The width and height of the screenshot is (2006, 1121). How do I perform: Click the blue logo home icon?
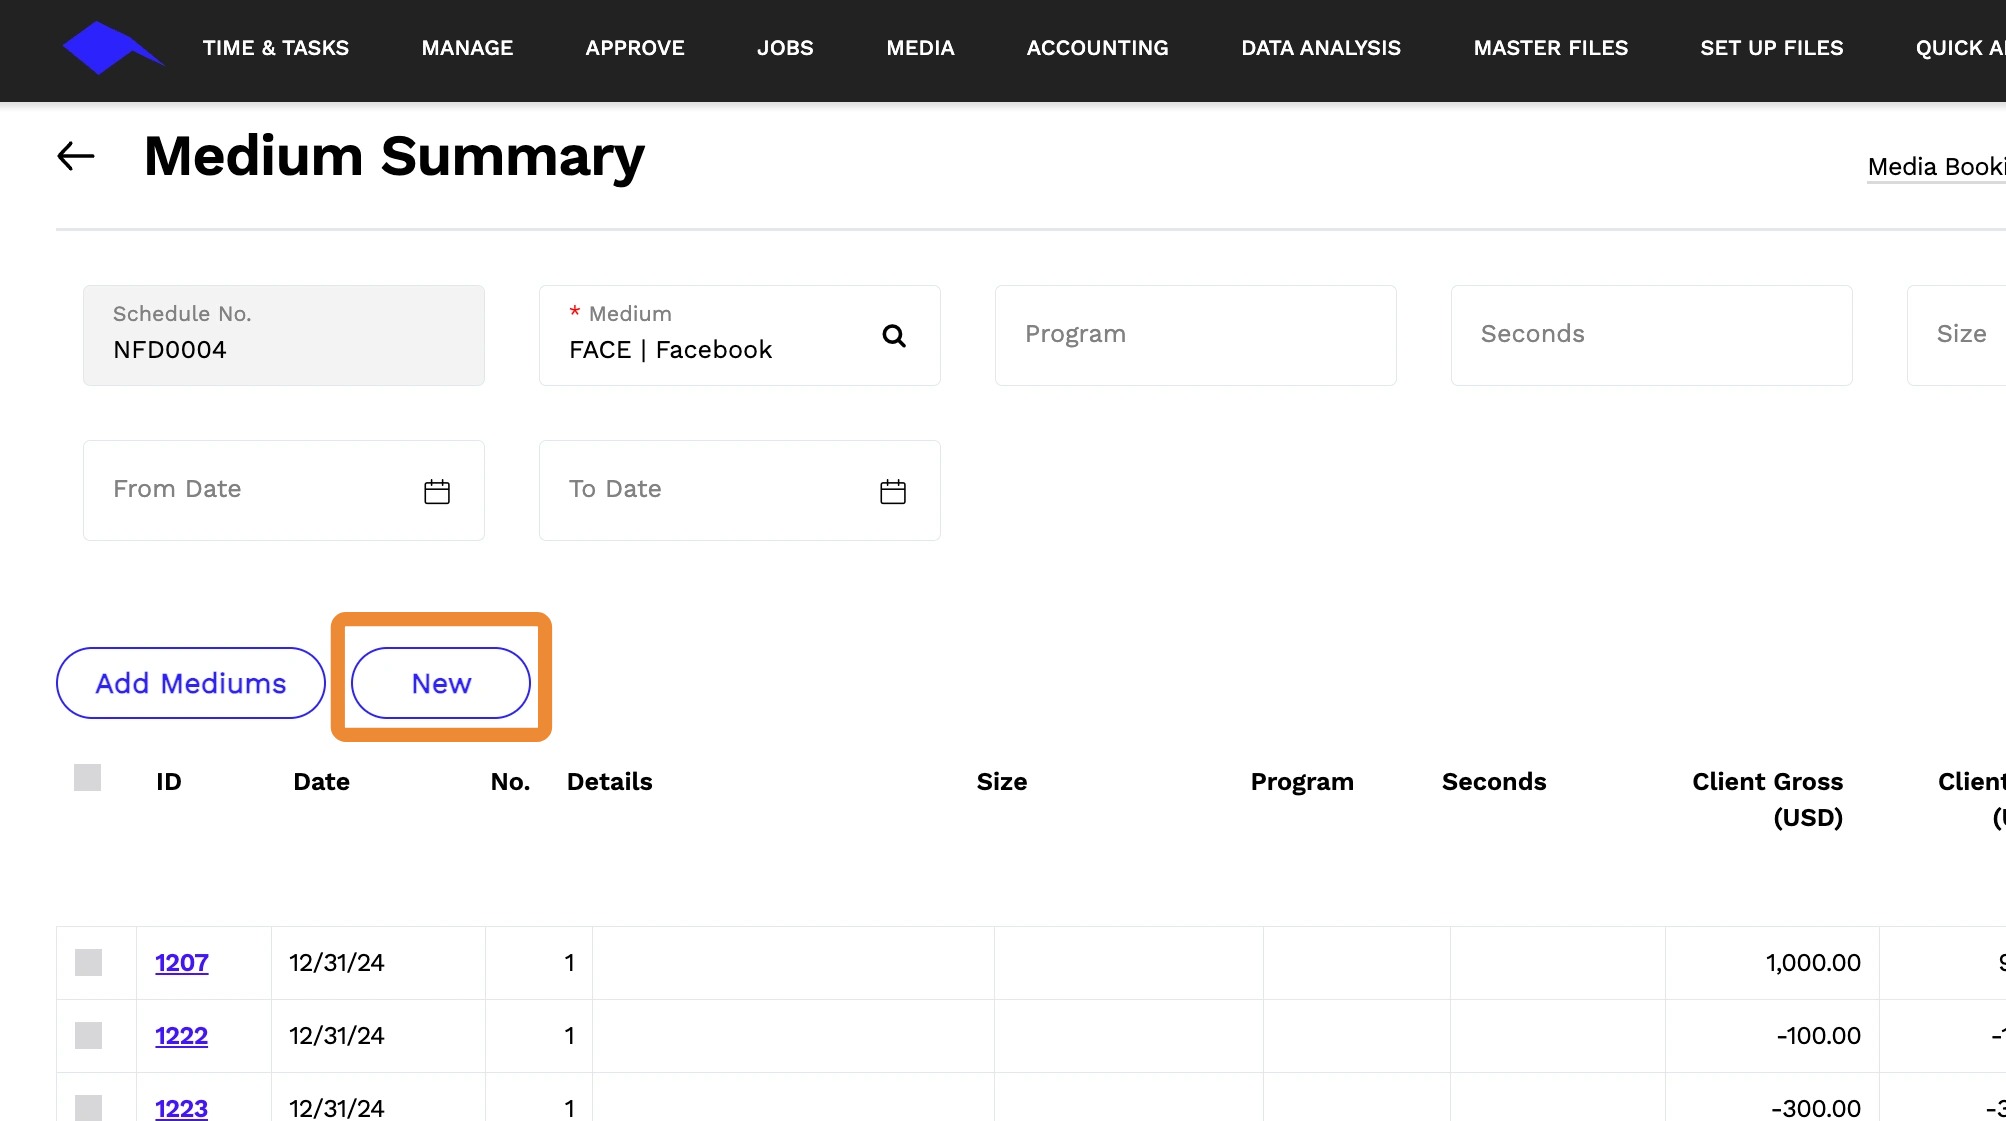click(110, 48)
